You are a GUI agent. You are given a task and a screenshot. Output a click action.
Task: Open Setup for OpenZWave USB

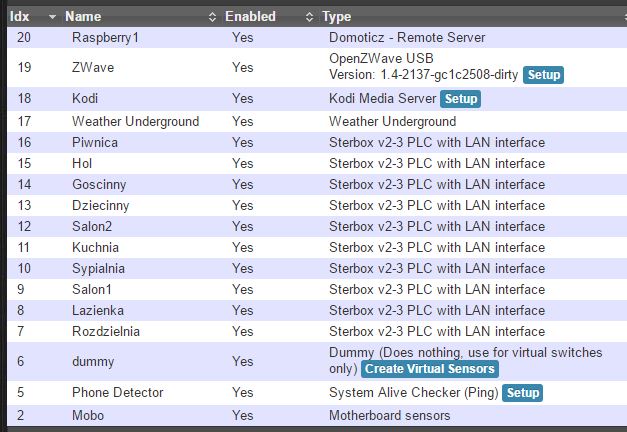543,75
